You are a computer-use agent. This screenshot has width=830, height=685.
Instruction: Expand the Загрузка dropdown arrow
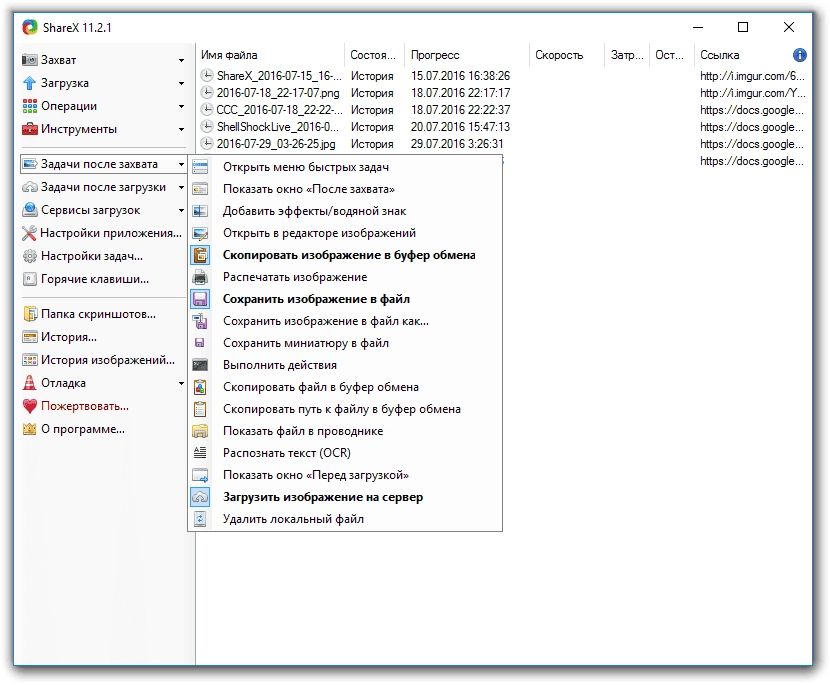[x=181, y=84]
